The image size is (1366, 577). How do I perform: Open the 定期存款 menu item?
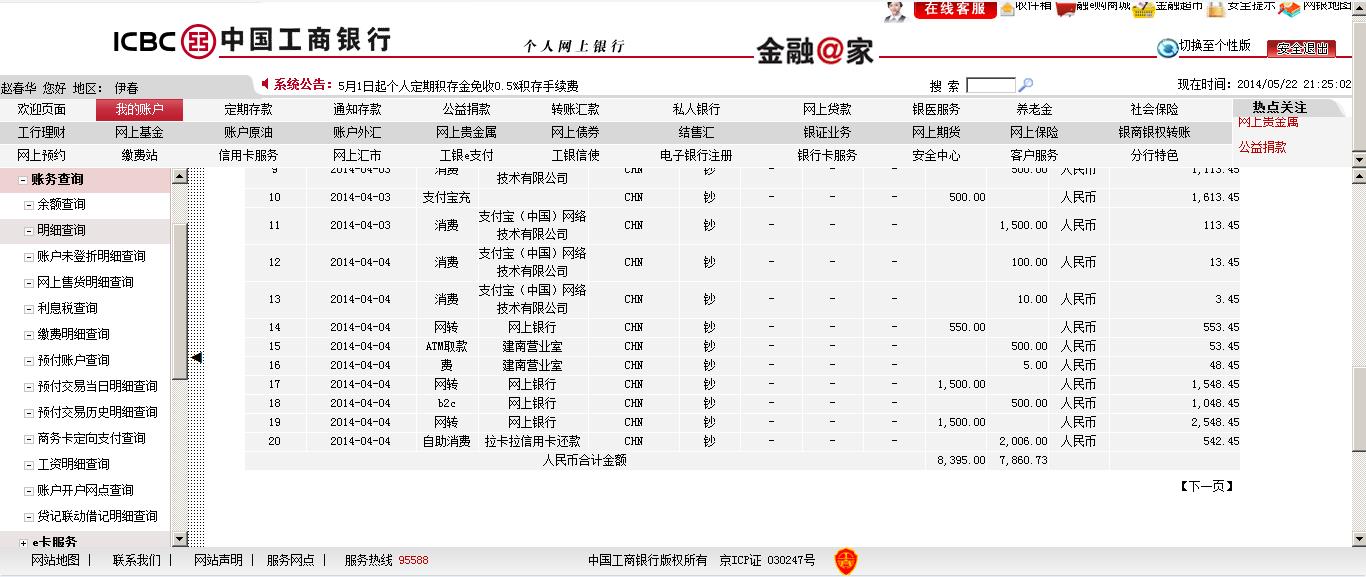point(248,109)
